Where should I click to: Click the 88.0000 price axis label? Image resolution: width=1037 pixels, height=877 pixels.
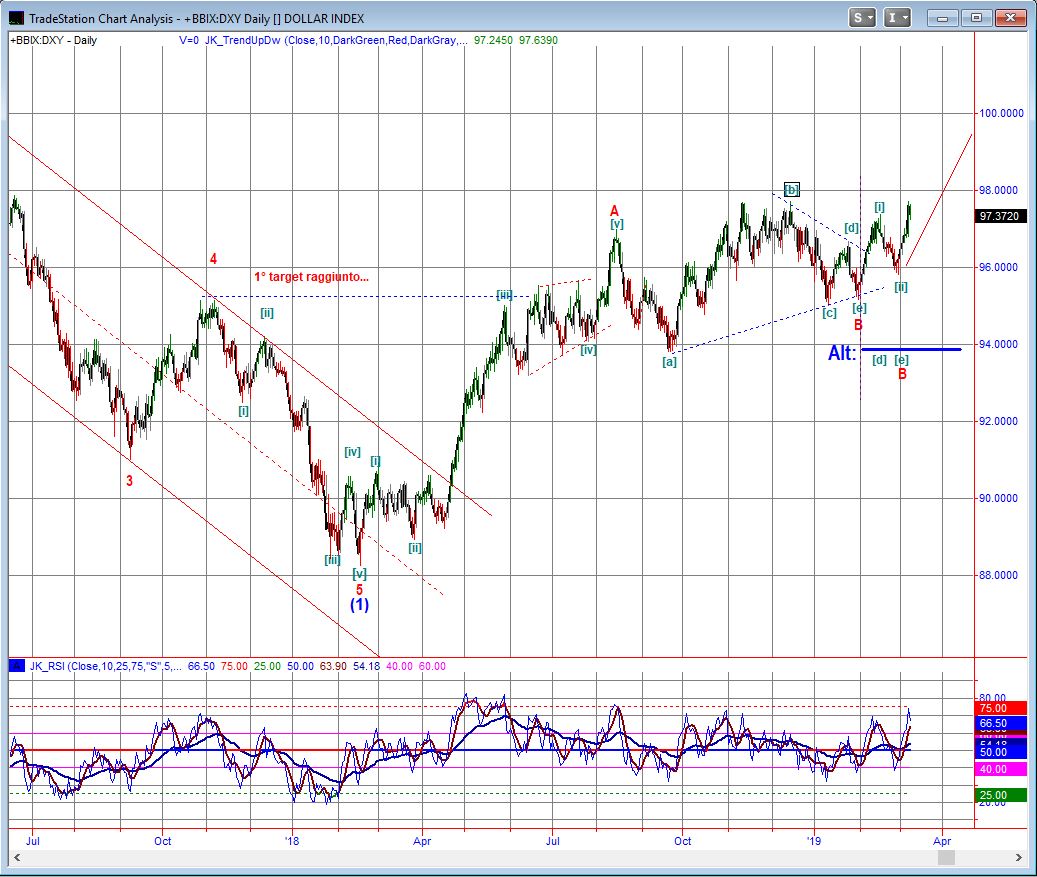998,575
